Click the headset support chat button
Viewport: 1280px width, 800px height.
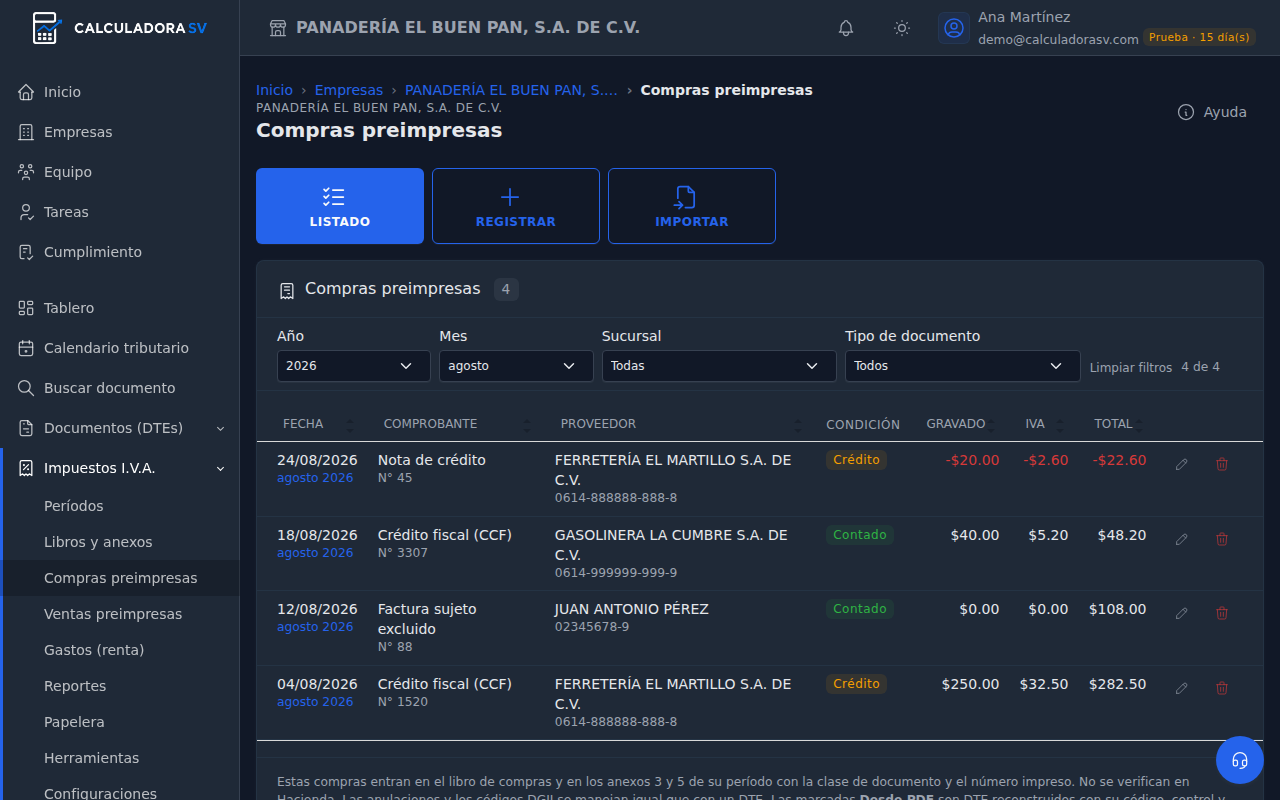(x=1240, y=760)
